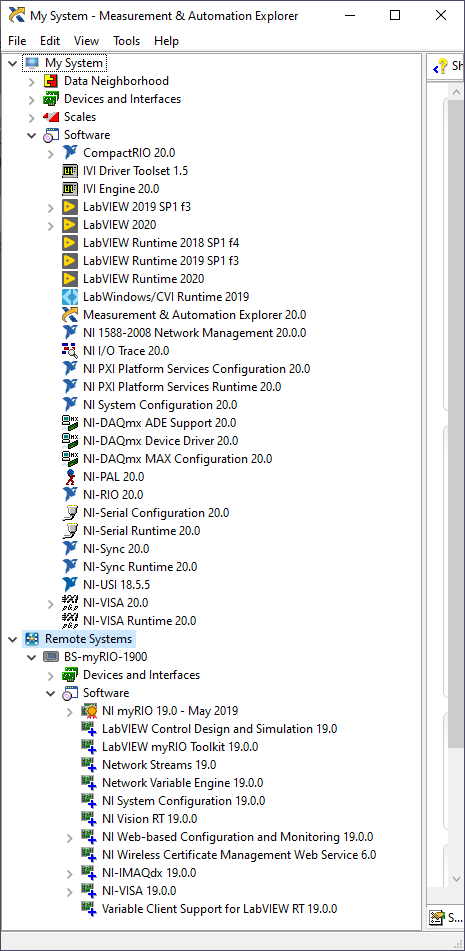The height and width of the screenshot is (951, 465).
Task: Collapse the BS-myRIO-1900 node
Action: 32,657
